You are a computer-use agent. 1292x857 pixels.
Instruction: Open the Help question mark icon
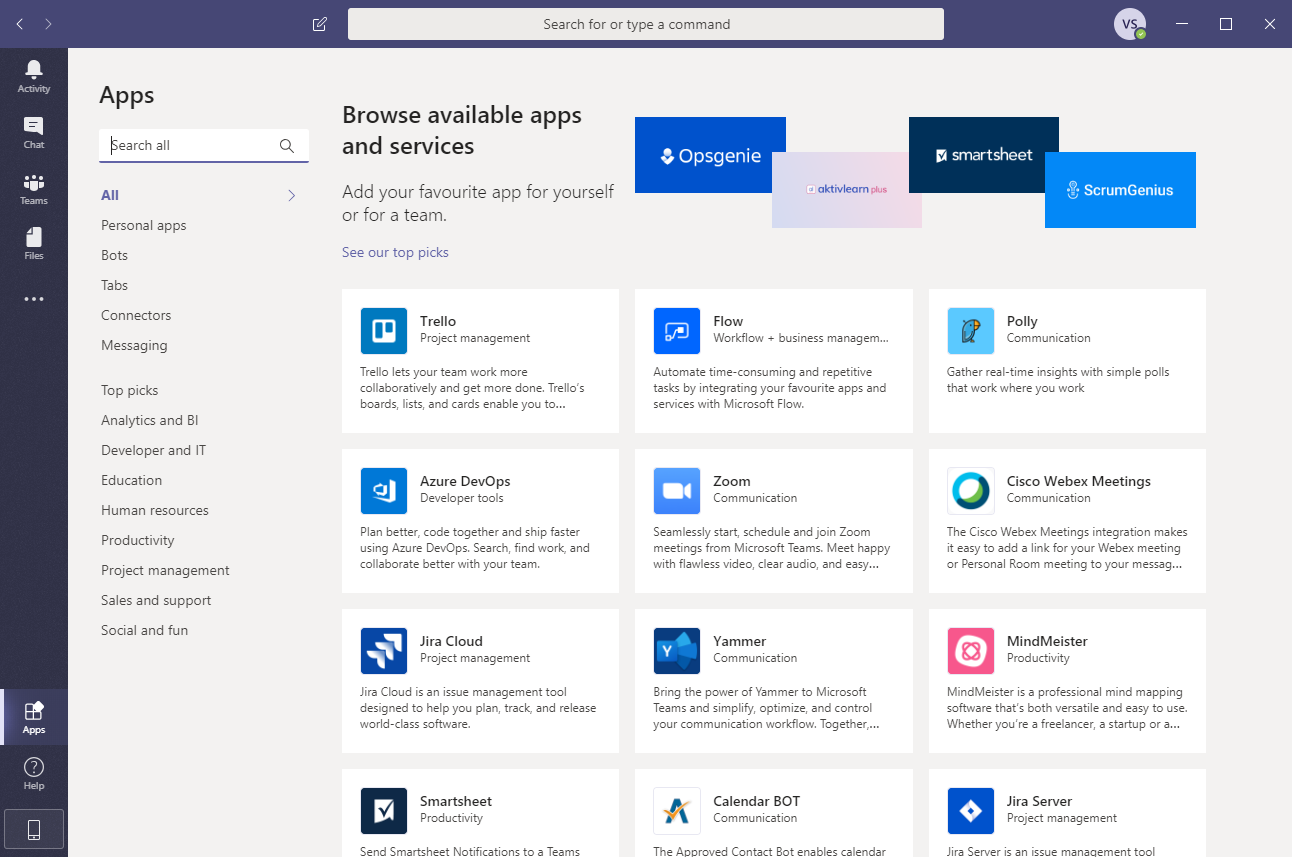(x=34, y=767)
